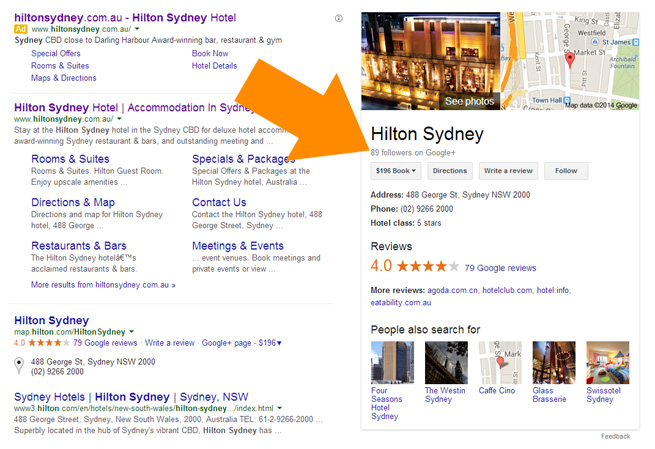This screenshot has height=449, width=655.
Task: Open agoda.com.cn reviews link
Action: click(x=452, y=290)
